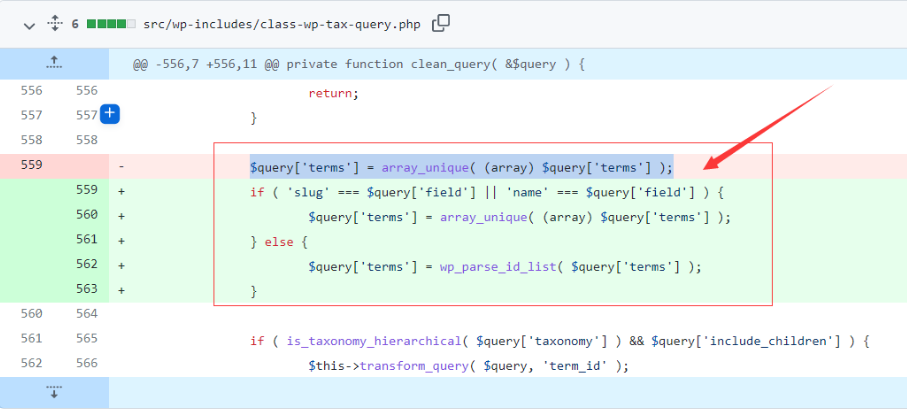Screen dimensions: 907x413
Task: Click the 'return;' code statement
Action: [x=334, y=93]
